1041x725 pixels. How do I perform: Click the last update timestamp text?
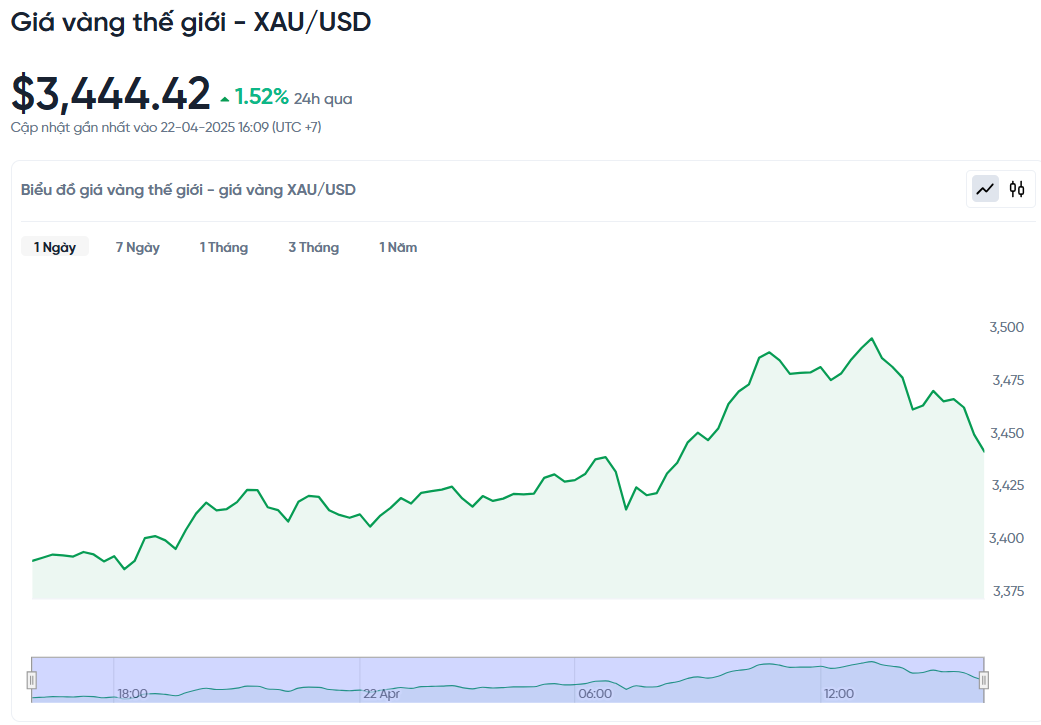pyautogui.click(x=166, y=127)
